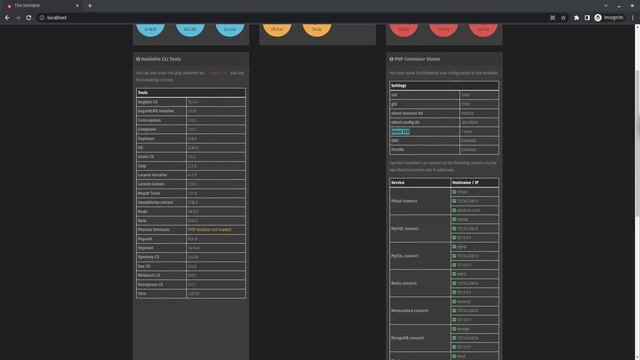Select the Stylelint tool row
Screen dimensions: 640x360
point(191,248)
